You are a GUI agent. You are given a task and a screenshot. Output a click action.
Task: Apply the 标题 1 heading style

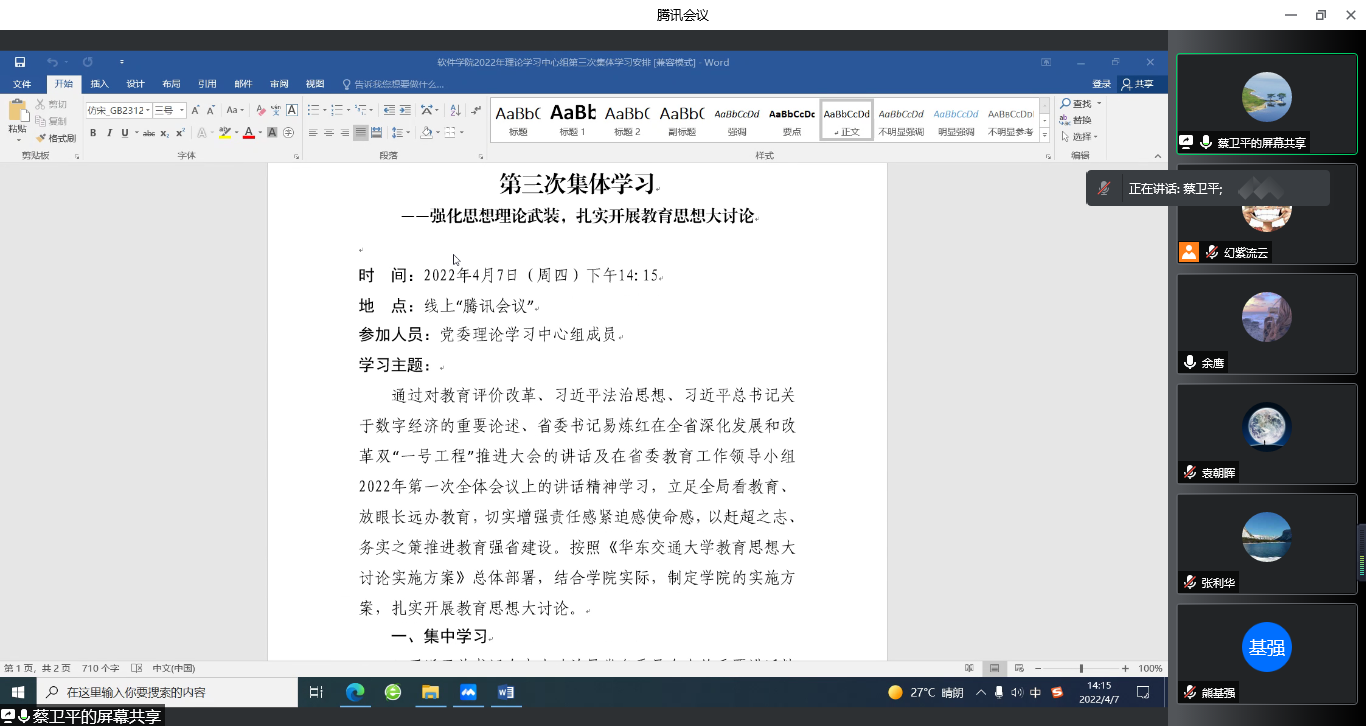(x=573, y=120)
